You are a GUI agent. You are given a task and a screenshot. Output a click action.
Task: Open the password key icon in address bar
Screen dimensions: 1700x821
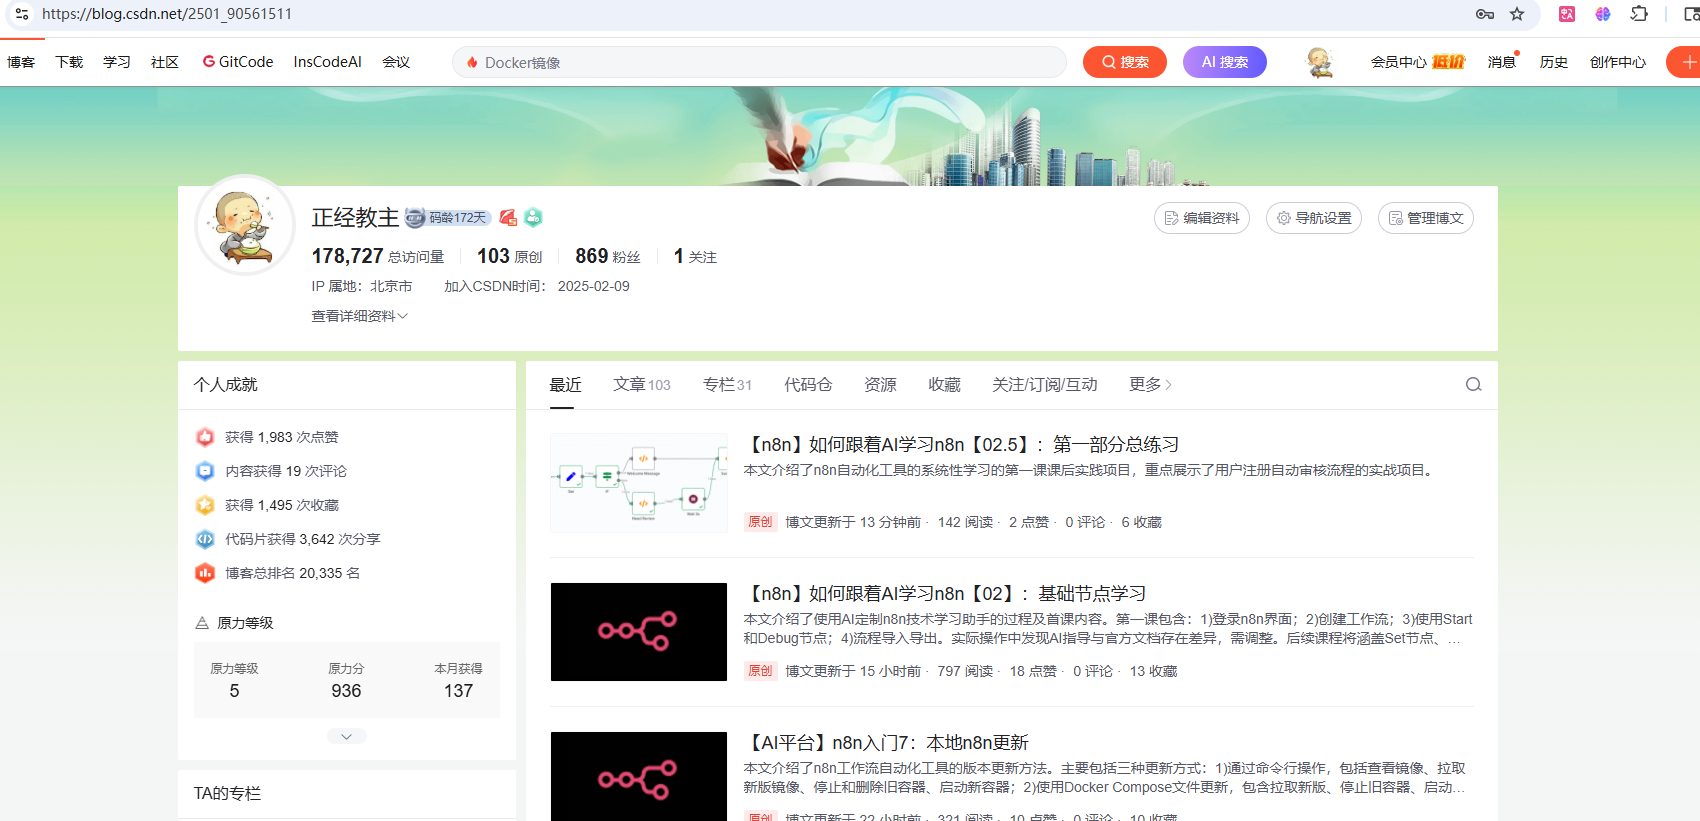[1485, 14]
